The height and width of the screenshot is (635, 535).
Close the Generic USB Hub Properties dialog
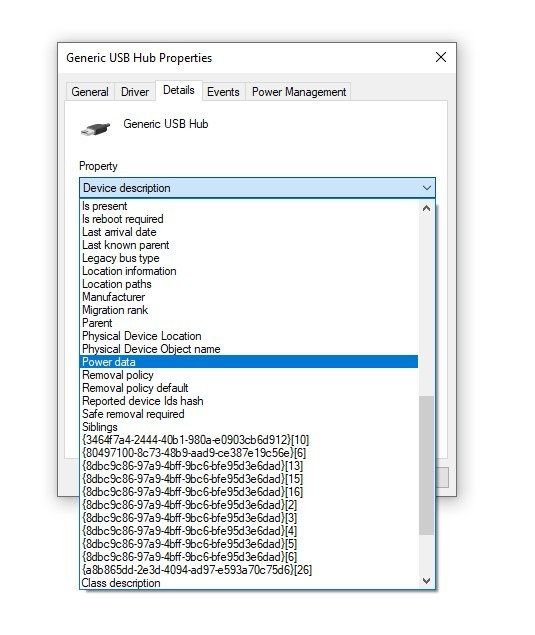(x=441, y=57)
